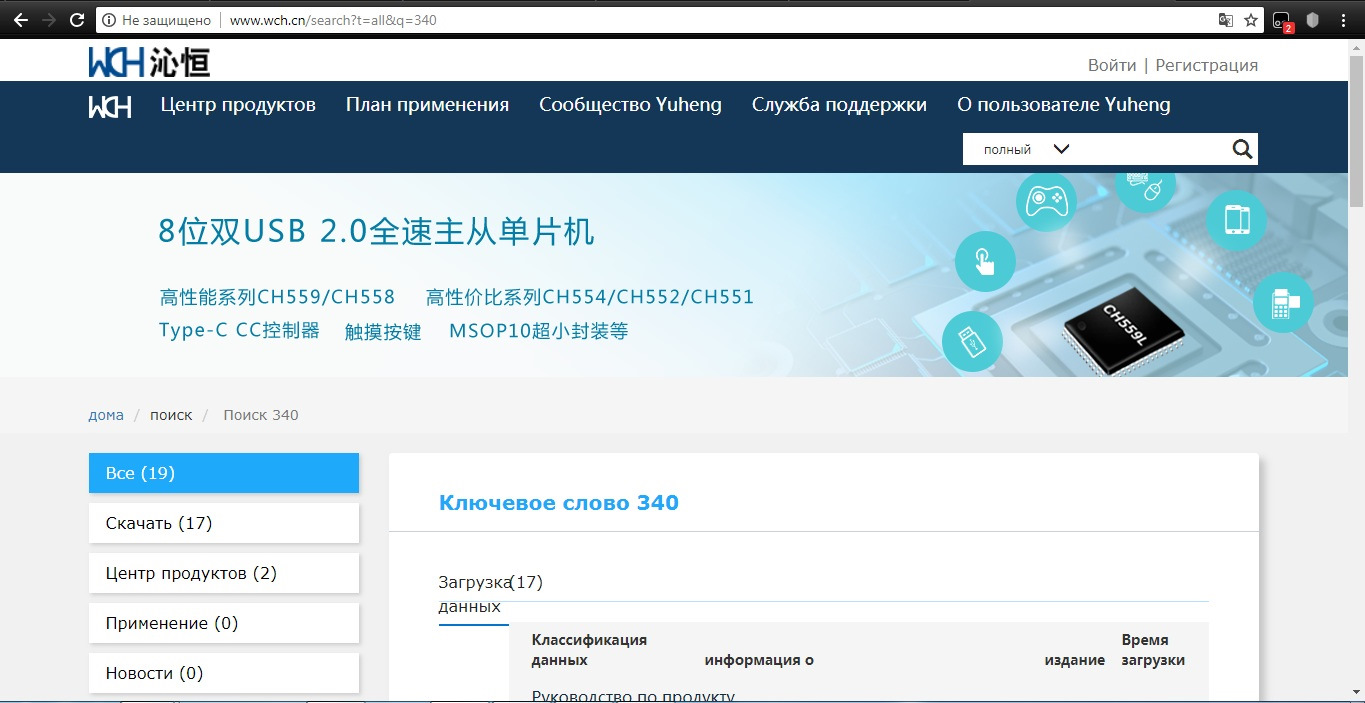
Task: Open the "План применения" menu item
Action: [427, 104]
